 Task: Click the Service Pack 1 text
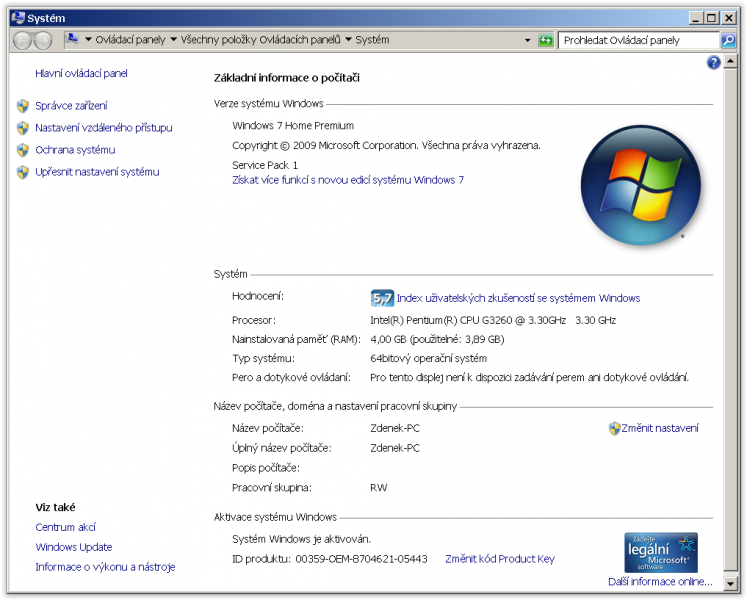click(265, 165)
